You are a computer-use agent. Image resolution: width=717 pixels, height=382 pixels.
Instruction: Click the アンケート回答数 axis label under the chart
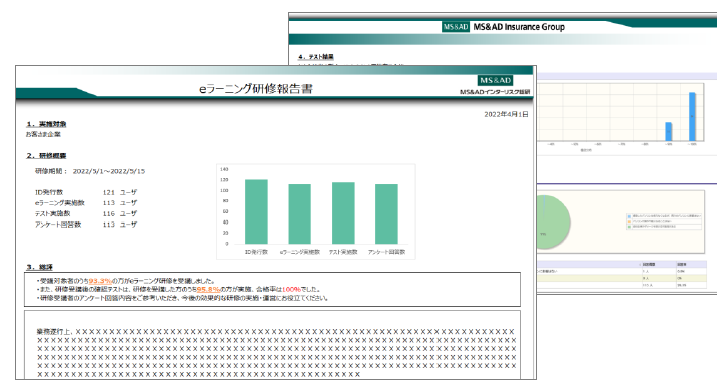386,252
